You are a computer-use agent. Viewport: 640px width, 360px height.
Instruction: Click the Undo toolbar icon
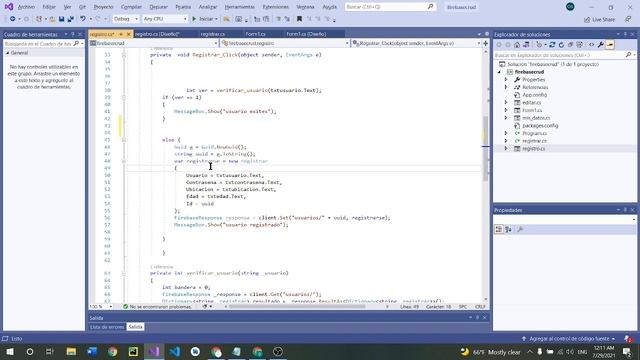(83, 19)
